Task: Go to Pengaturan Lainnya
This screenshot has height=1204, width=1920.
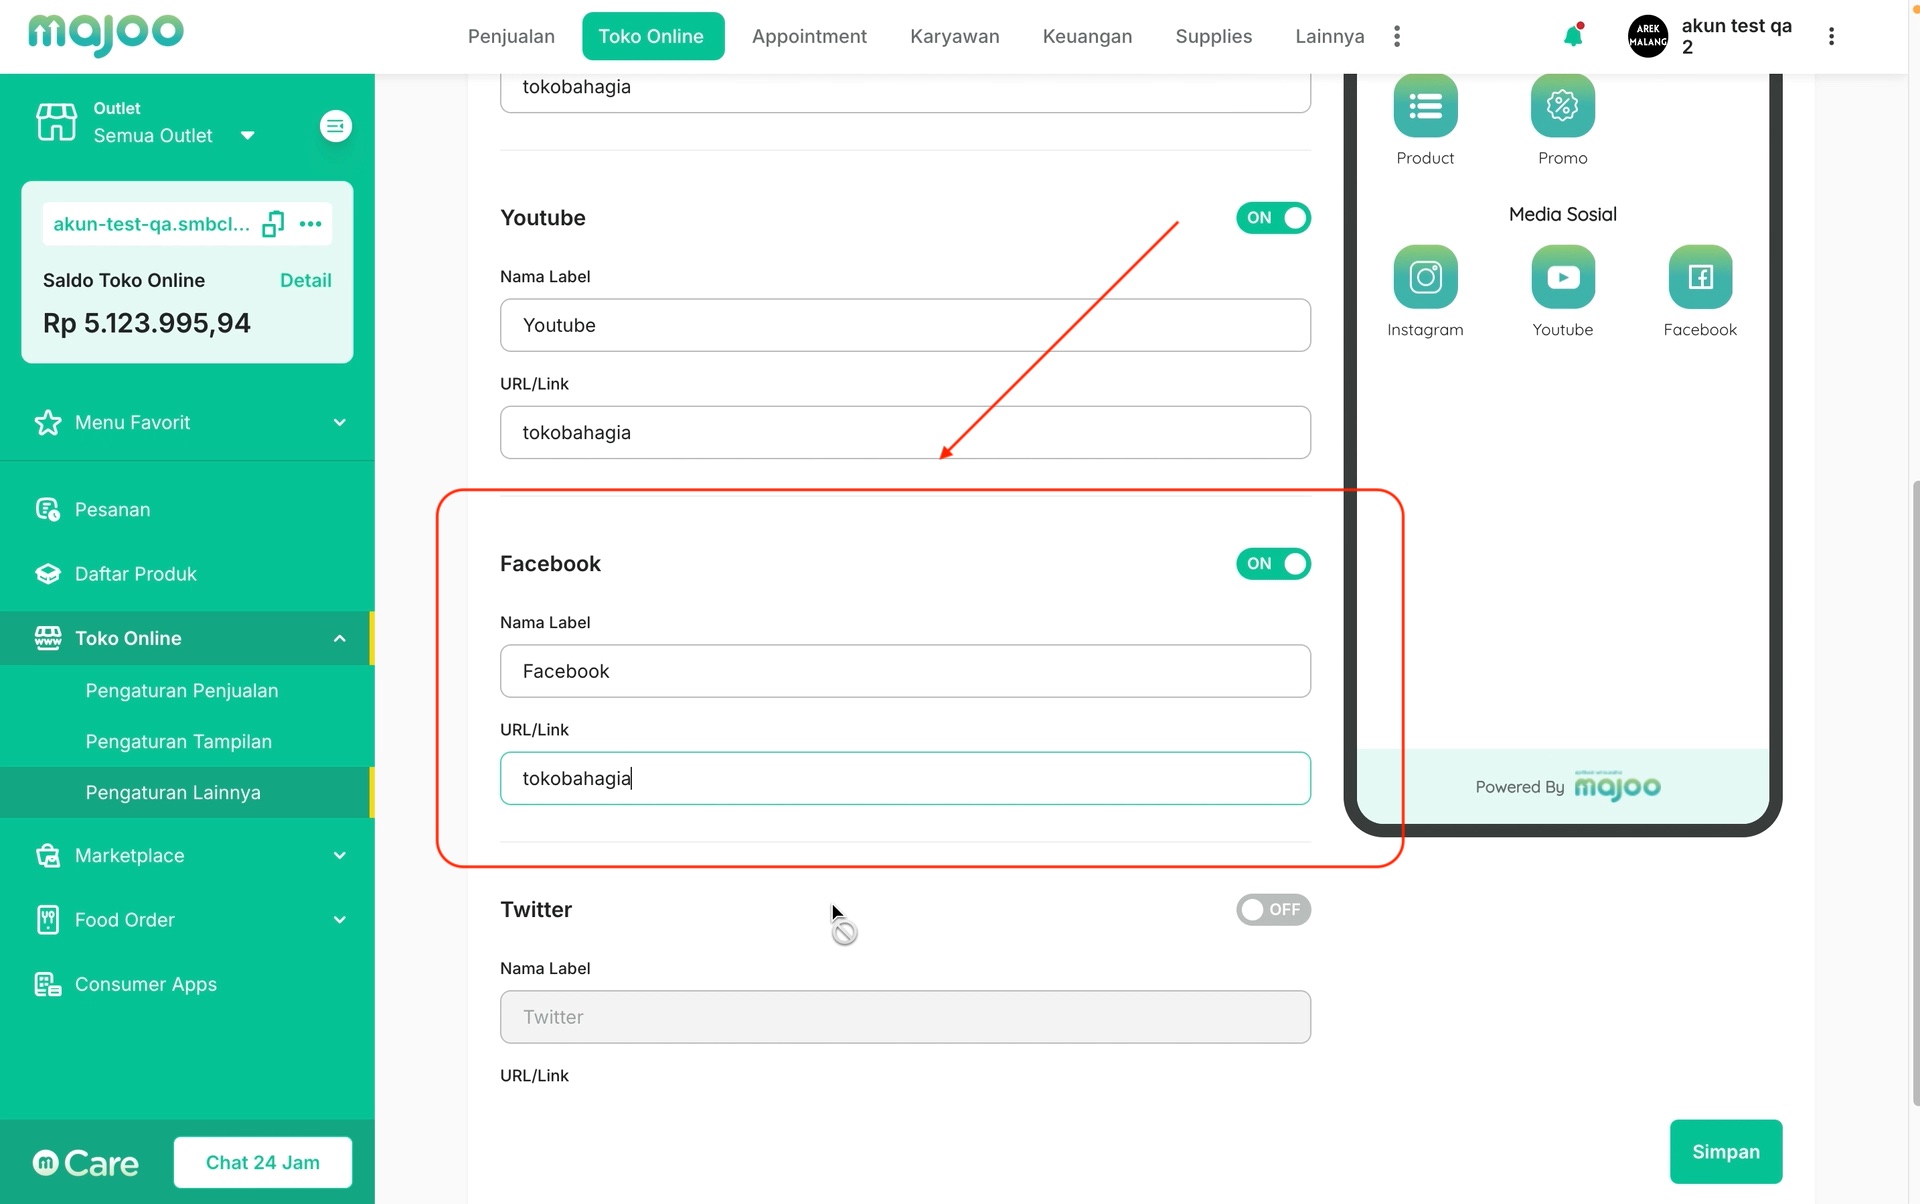Action: tap(173, 793)
